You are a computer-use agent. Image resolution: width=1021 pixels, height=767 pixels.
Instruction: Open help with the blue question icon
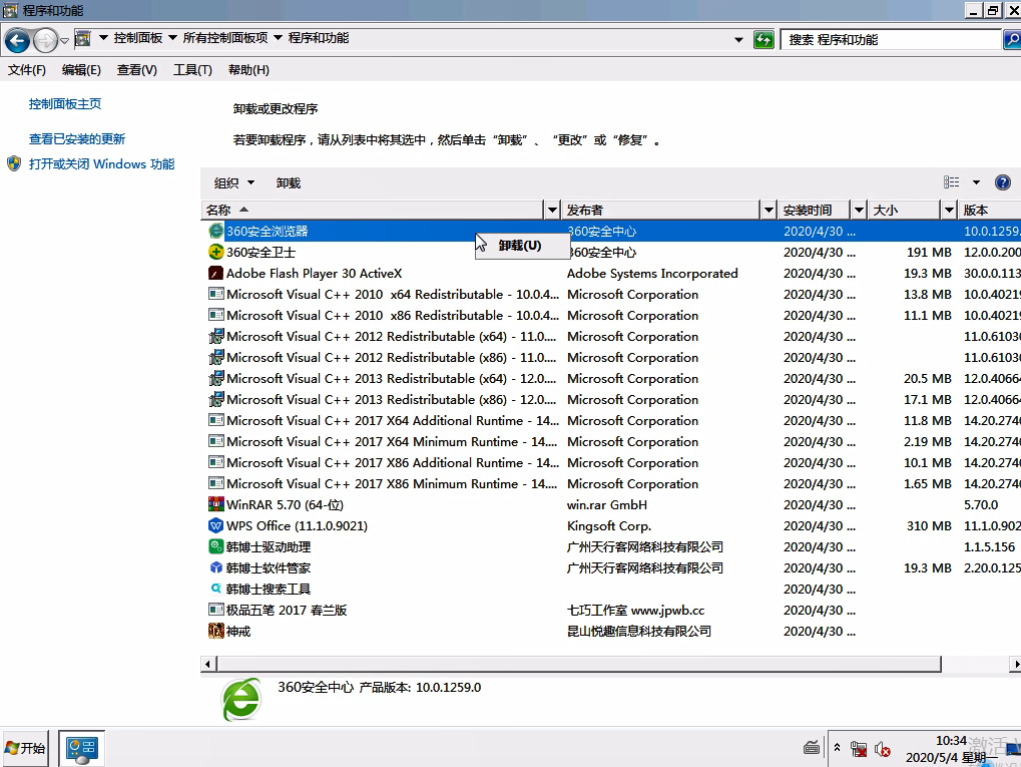click(1003, 182)
